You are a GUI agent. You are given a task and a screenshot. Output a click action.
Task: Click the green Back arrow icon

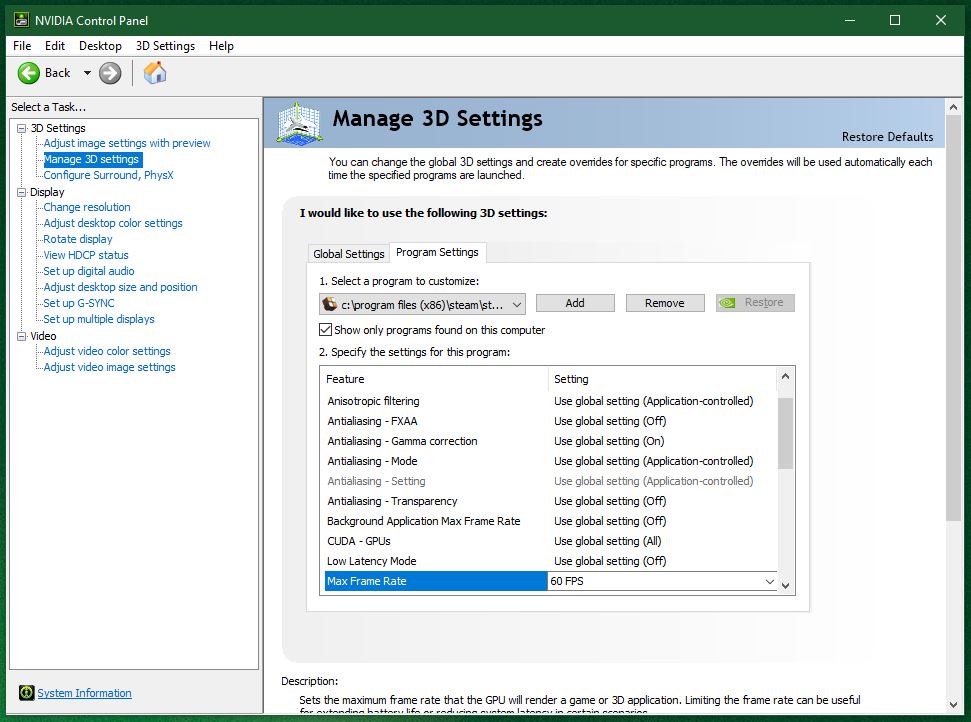tap(29, 73)
